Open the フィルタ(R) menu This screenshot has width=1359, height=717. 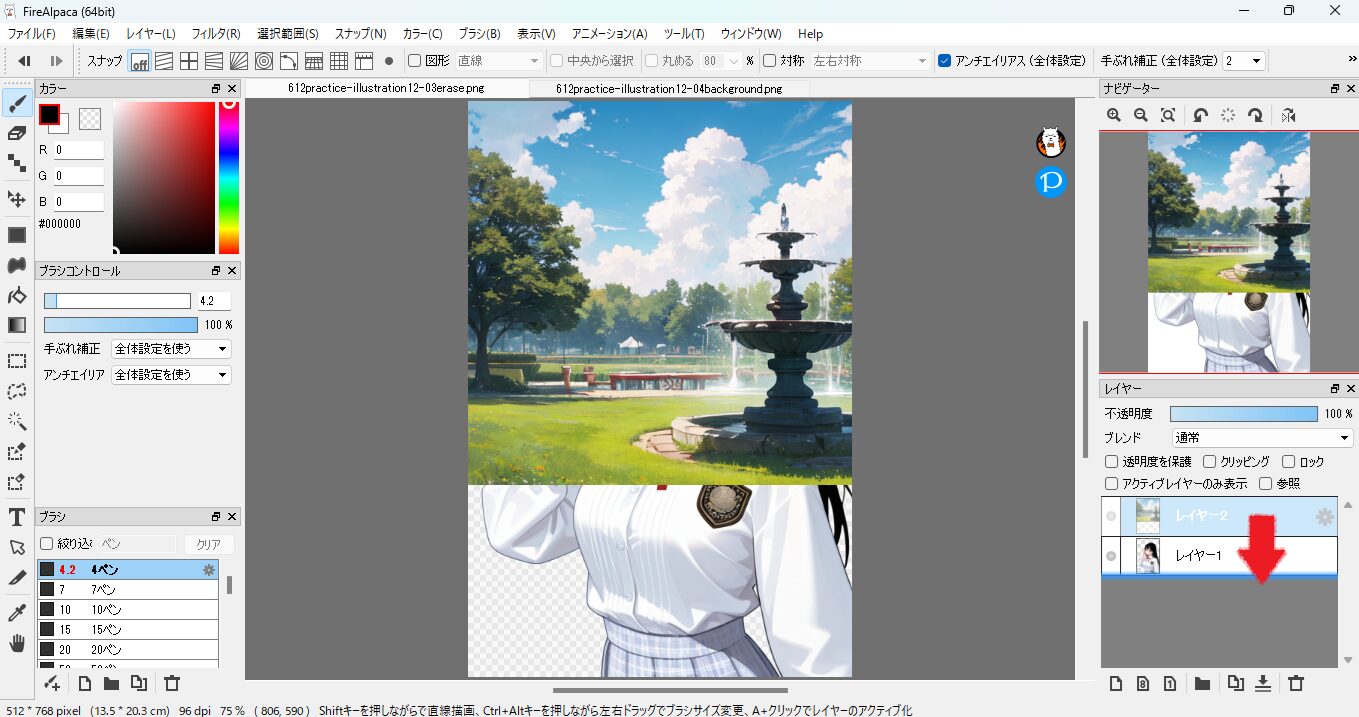[215, 34]
